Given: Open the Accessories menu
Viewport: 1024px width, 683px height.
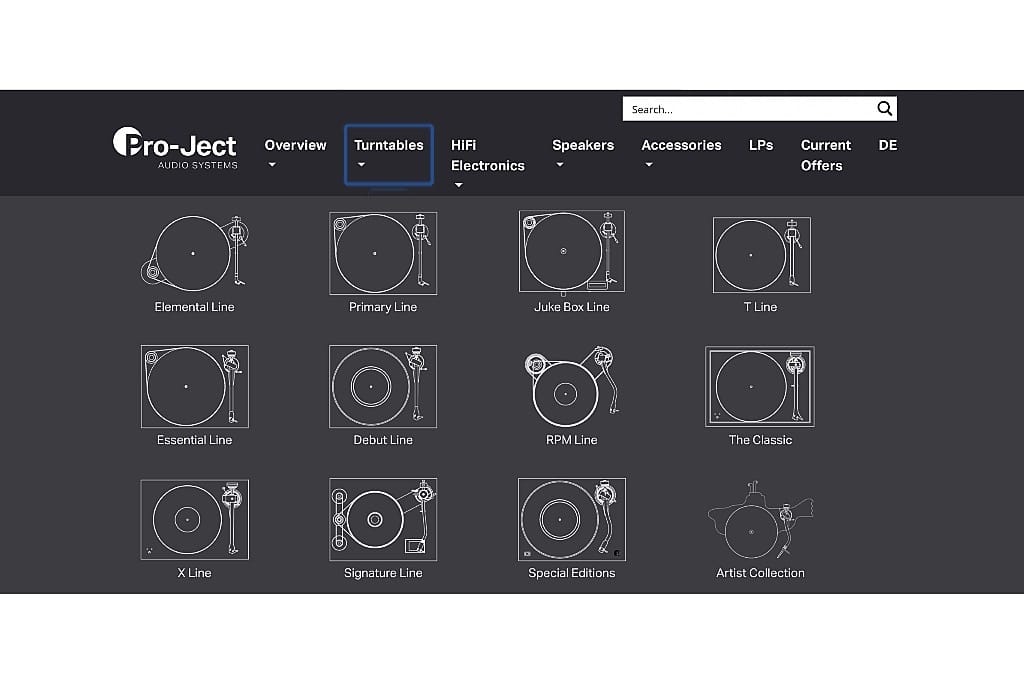Looking at the screenshot, I should click(681, 145).
